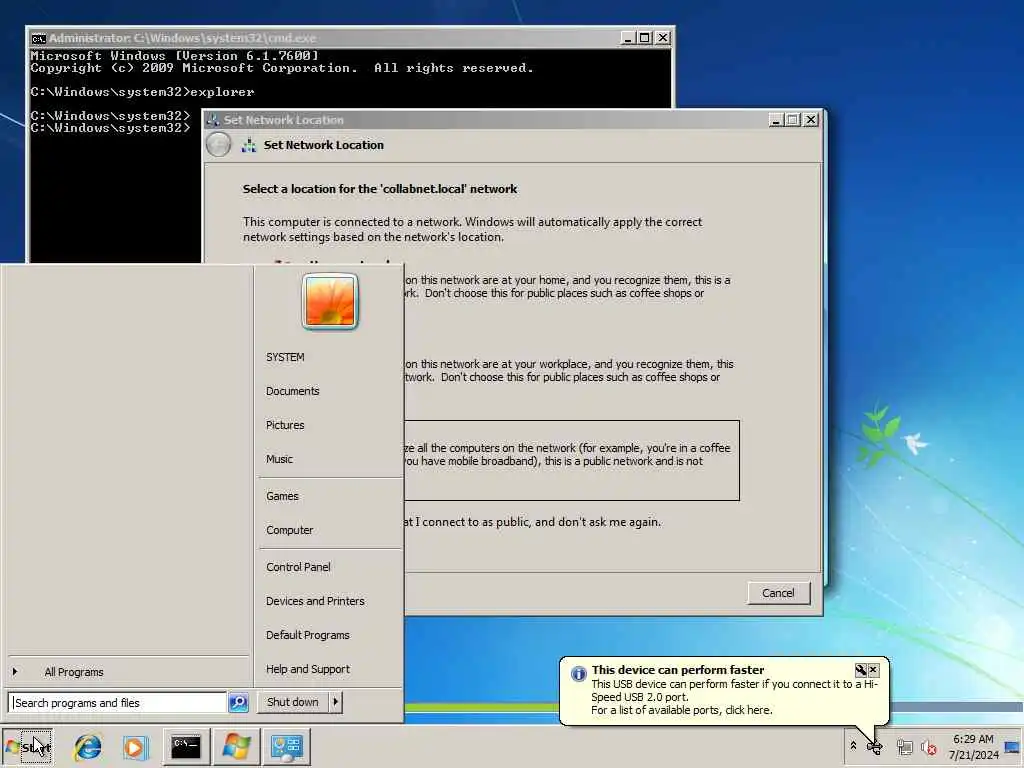Click the 'C:\Windows\system32>explorer' line in cmd
The height and width of the screenshot is (768, 1024).
[142, 92]
